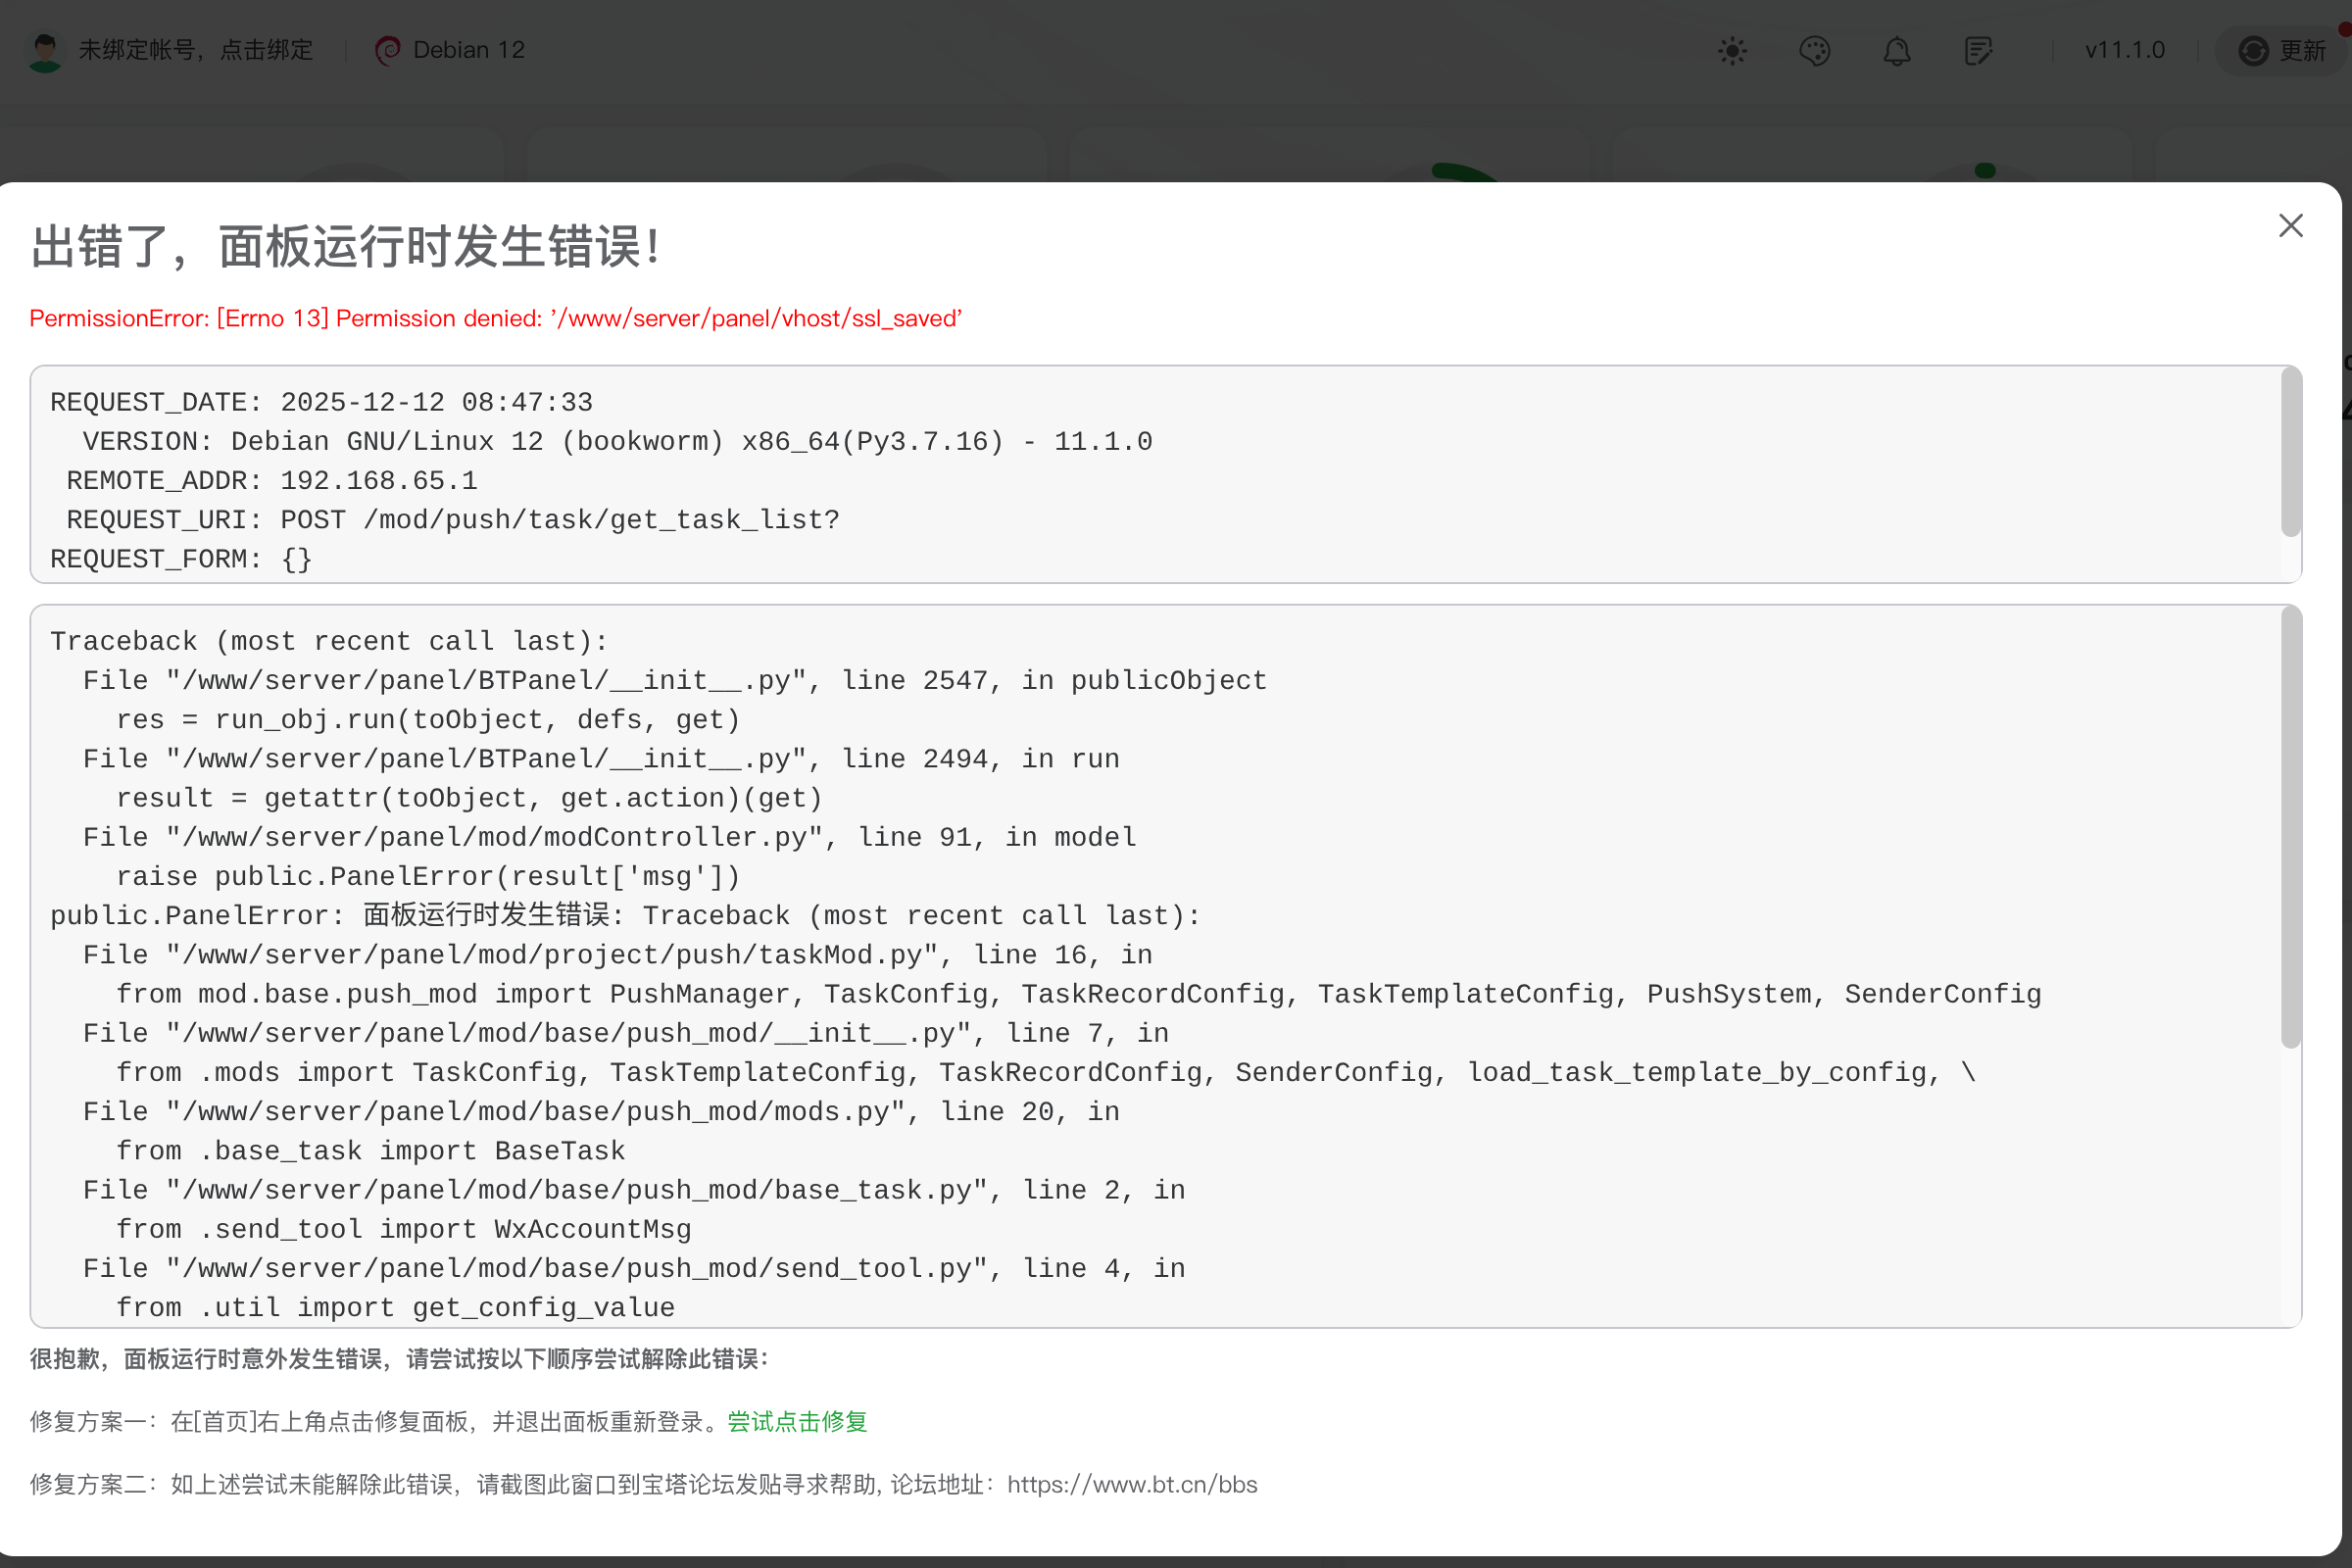Open the https://www.bt.cn/bbs forum address
The image size is (2352, 1568).
1132,1484
